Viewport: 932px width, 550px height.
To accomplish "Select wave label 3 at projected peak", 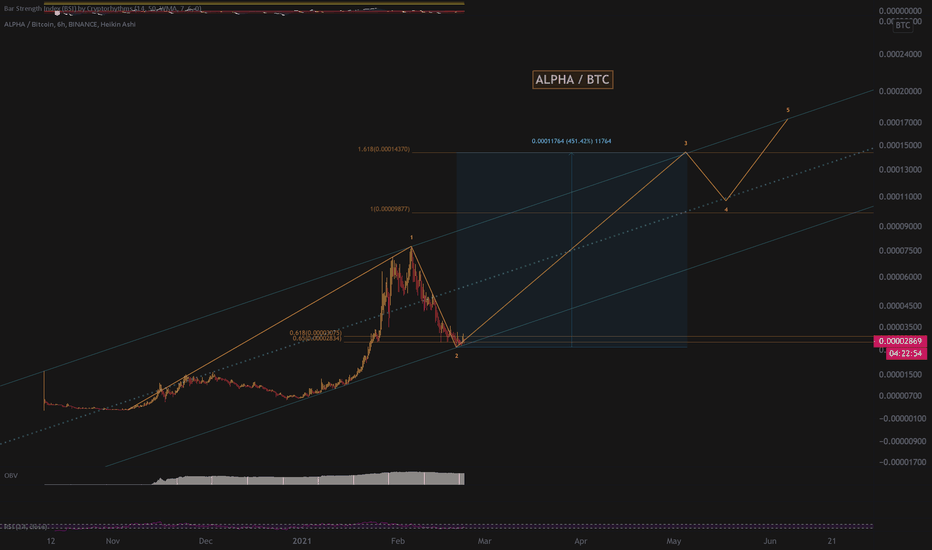I will (685, 143).
